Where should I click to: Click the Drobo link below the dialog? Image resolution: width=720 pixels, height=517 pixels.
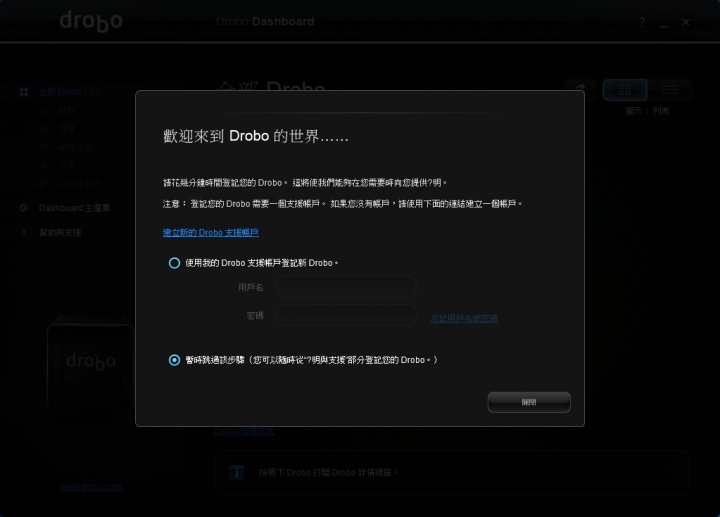244,431
